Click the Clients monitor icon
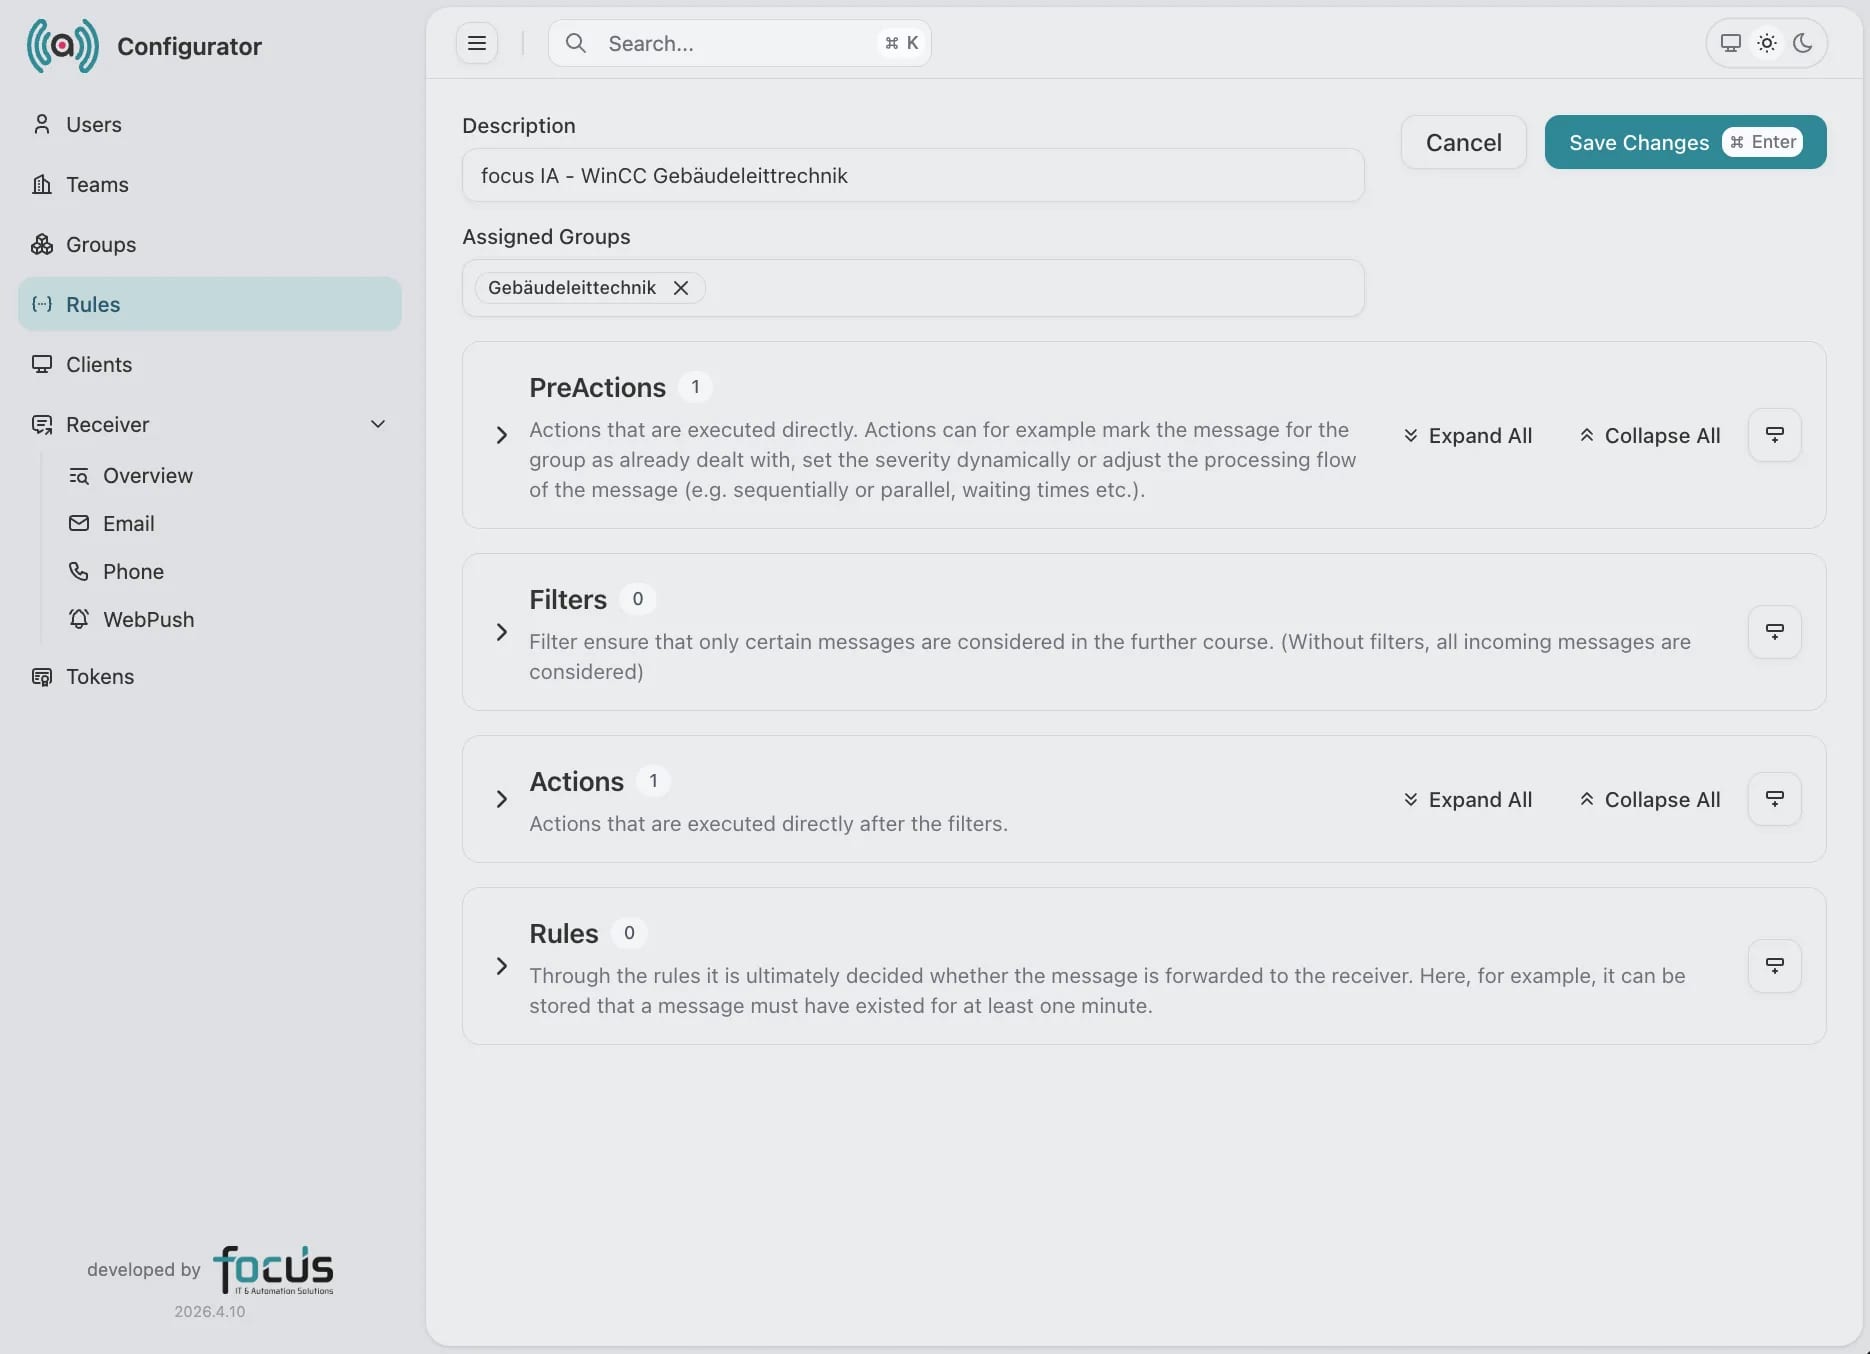 [42, 364]
